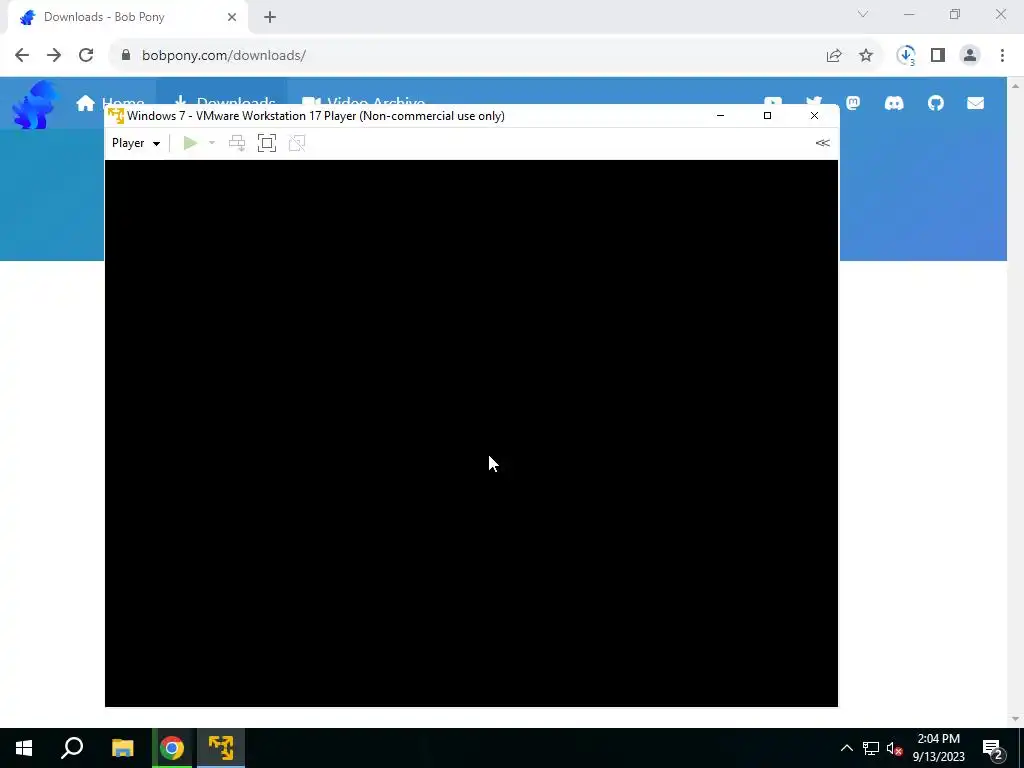The height and width of the screenshot is (768, 1024).
Task: Click the Bob Pony site logo
Action: click(35, 104)
